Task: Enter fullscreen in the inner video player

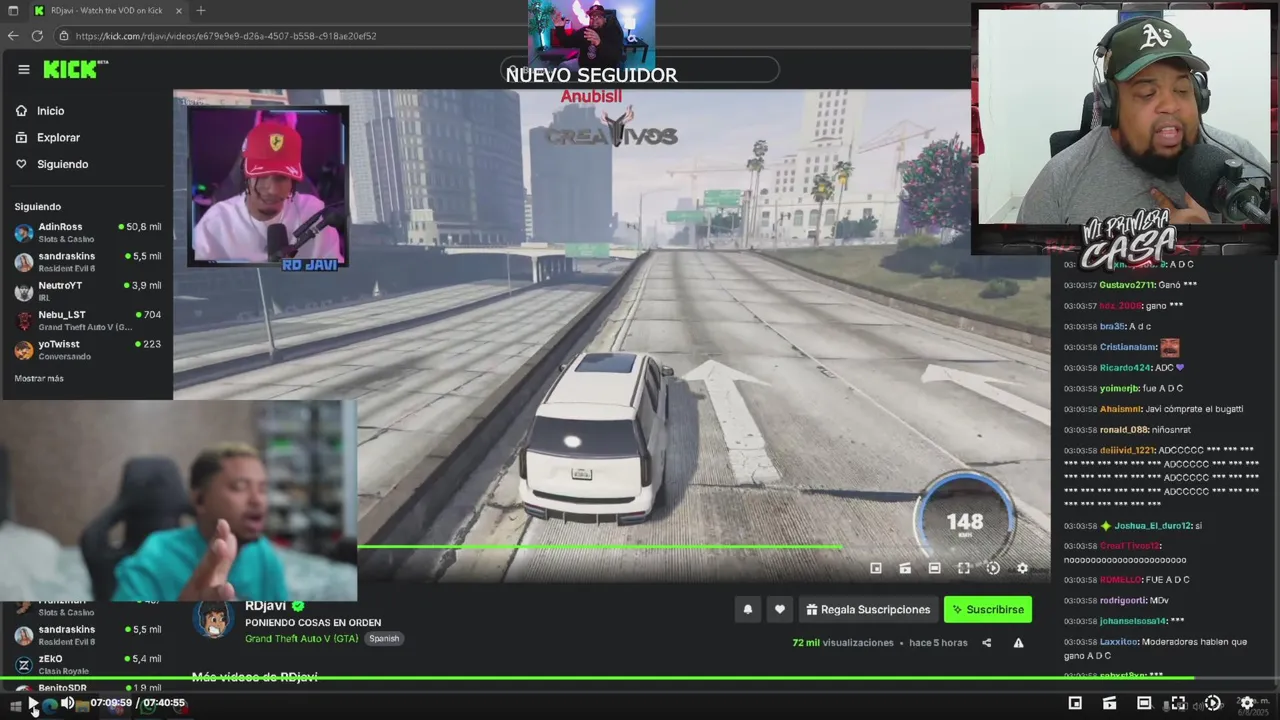Action: [x=963, y=568]
